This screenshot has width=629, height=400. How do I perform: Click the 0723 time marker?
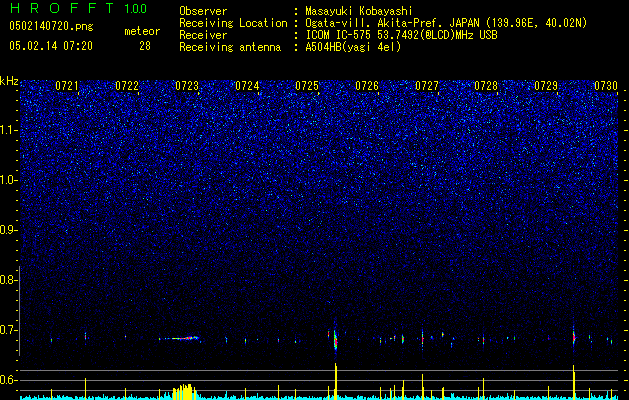point(187,86)
